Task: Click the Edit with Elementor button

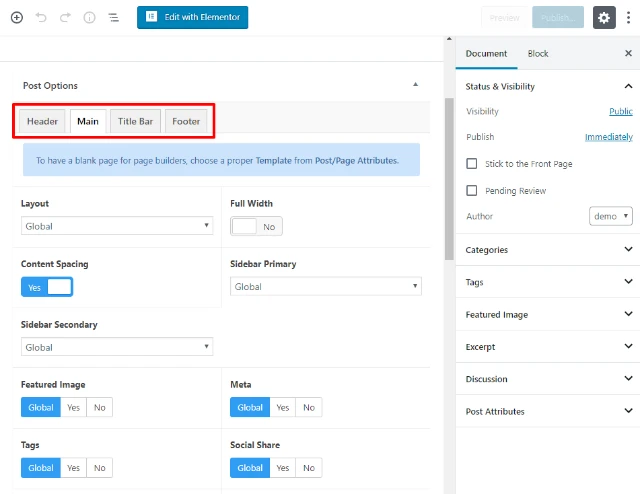Action: point(193,18)
